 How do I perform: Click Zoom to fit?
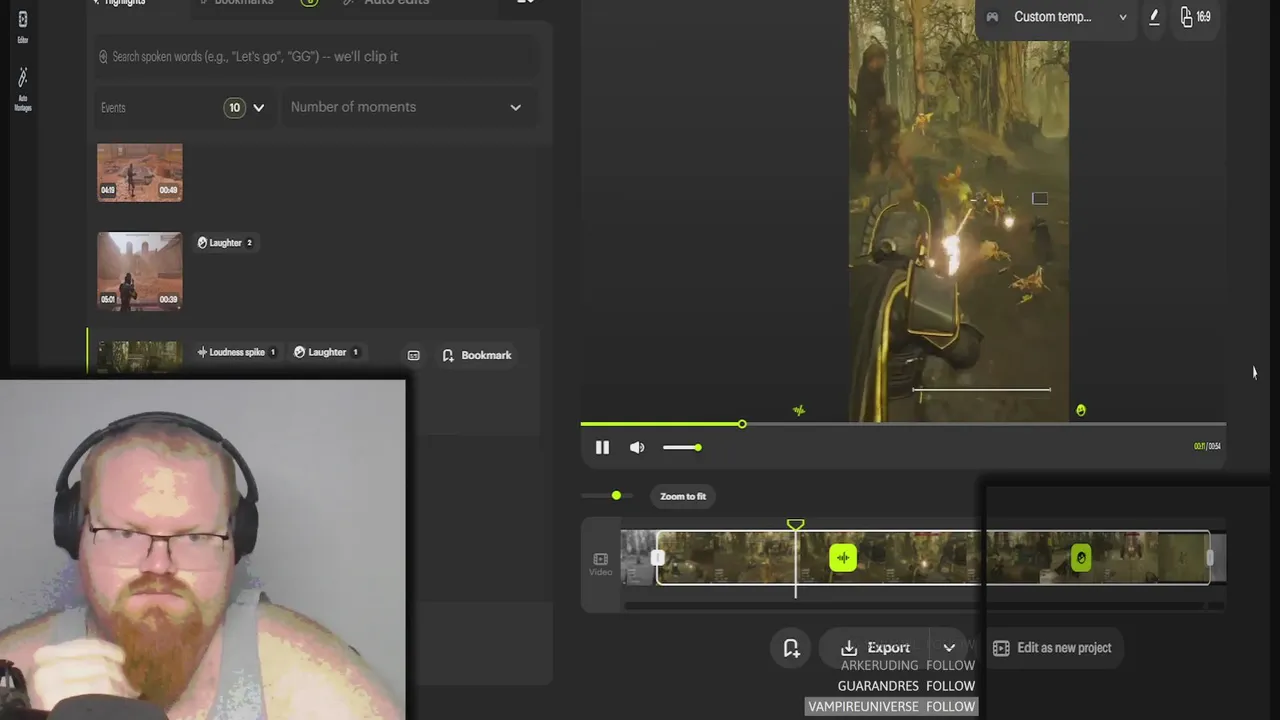pyautogui.click(x=683, y=496)
